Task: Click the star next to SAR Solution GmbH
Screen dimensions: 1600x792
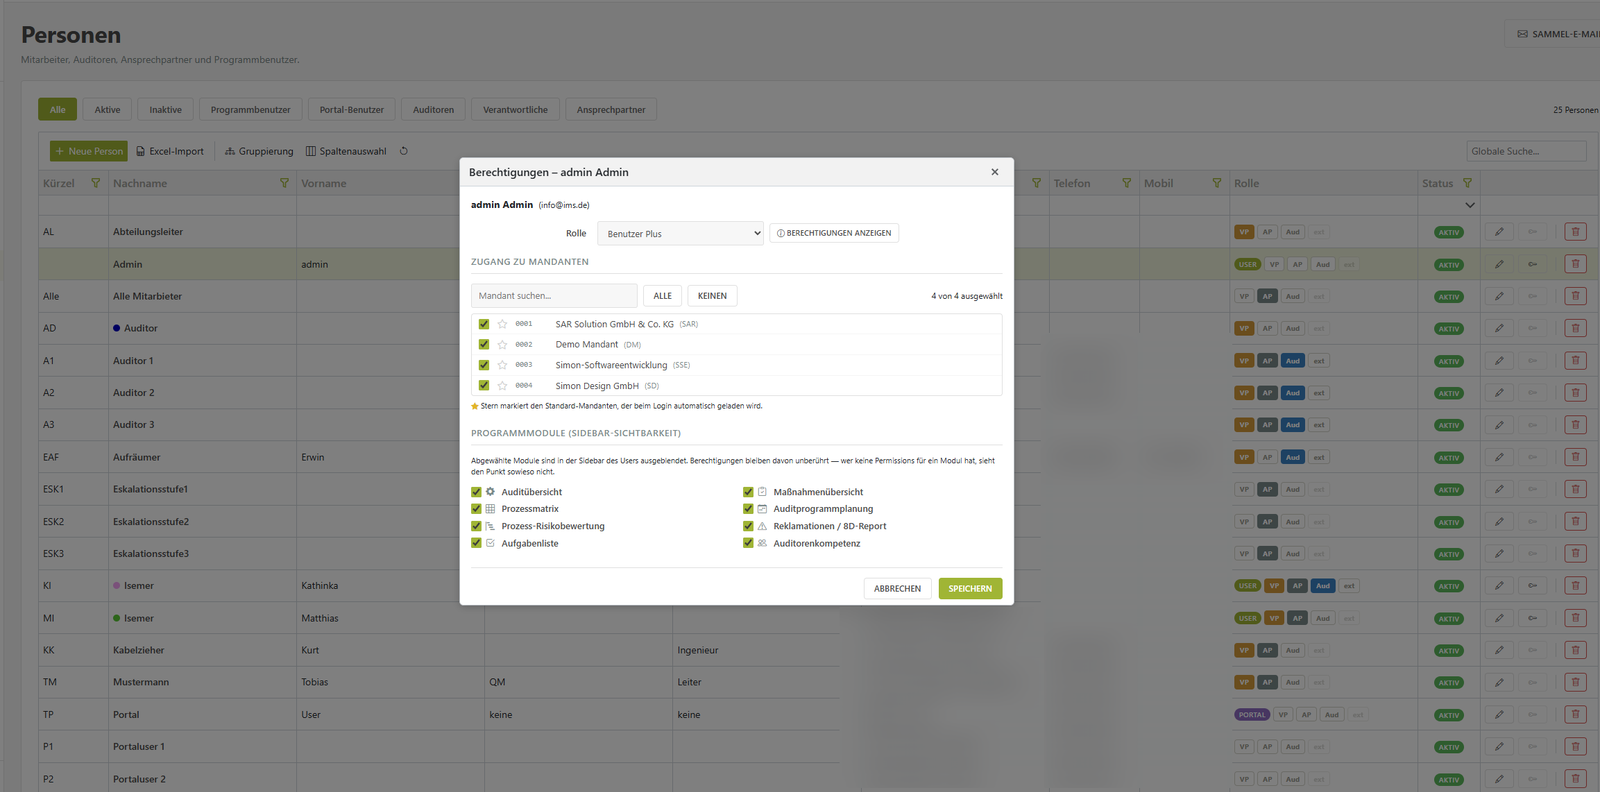Action: pyautogui.click(x=502, y=324)
